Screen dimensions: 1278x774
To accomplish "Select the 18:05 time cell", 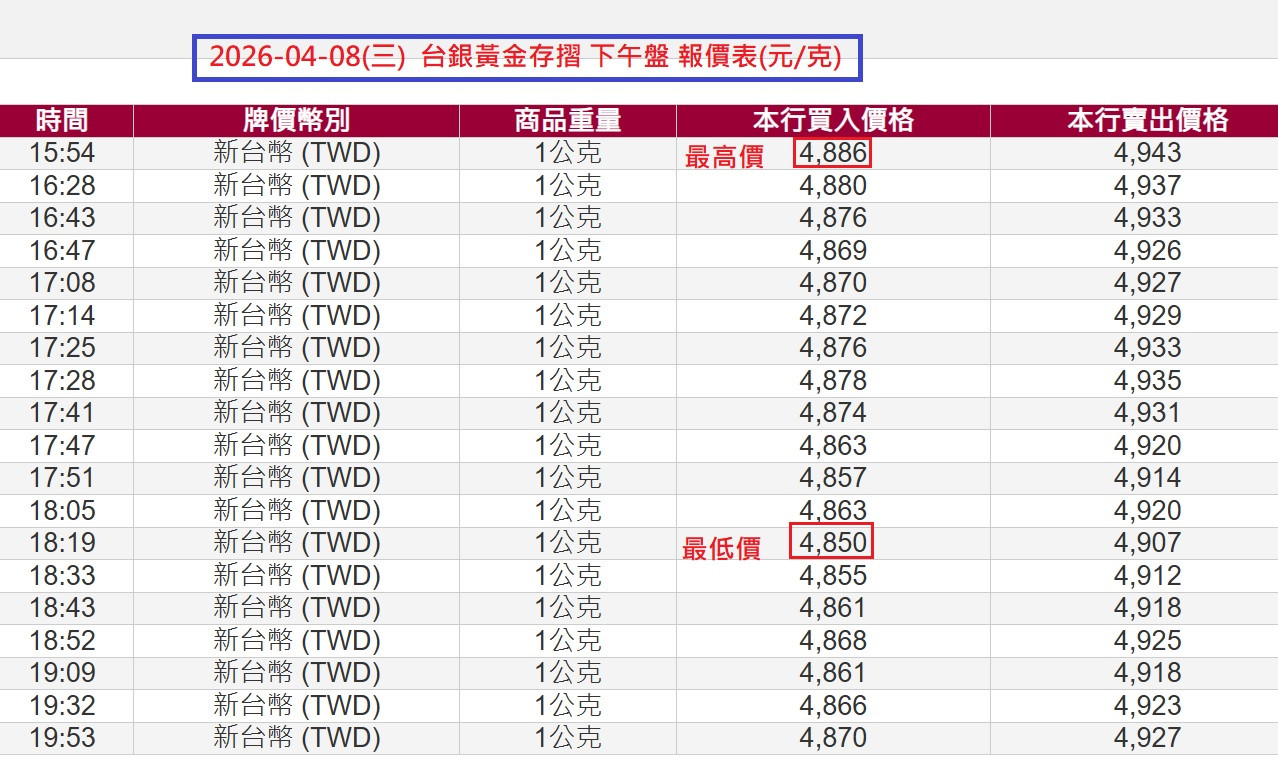I will [66, 511].
